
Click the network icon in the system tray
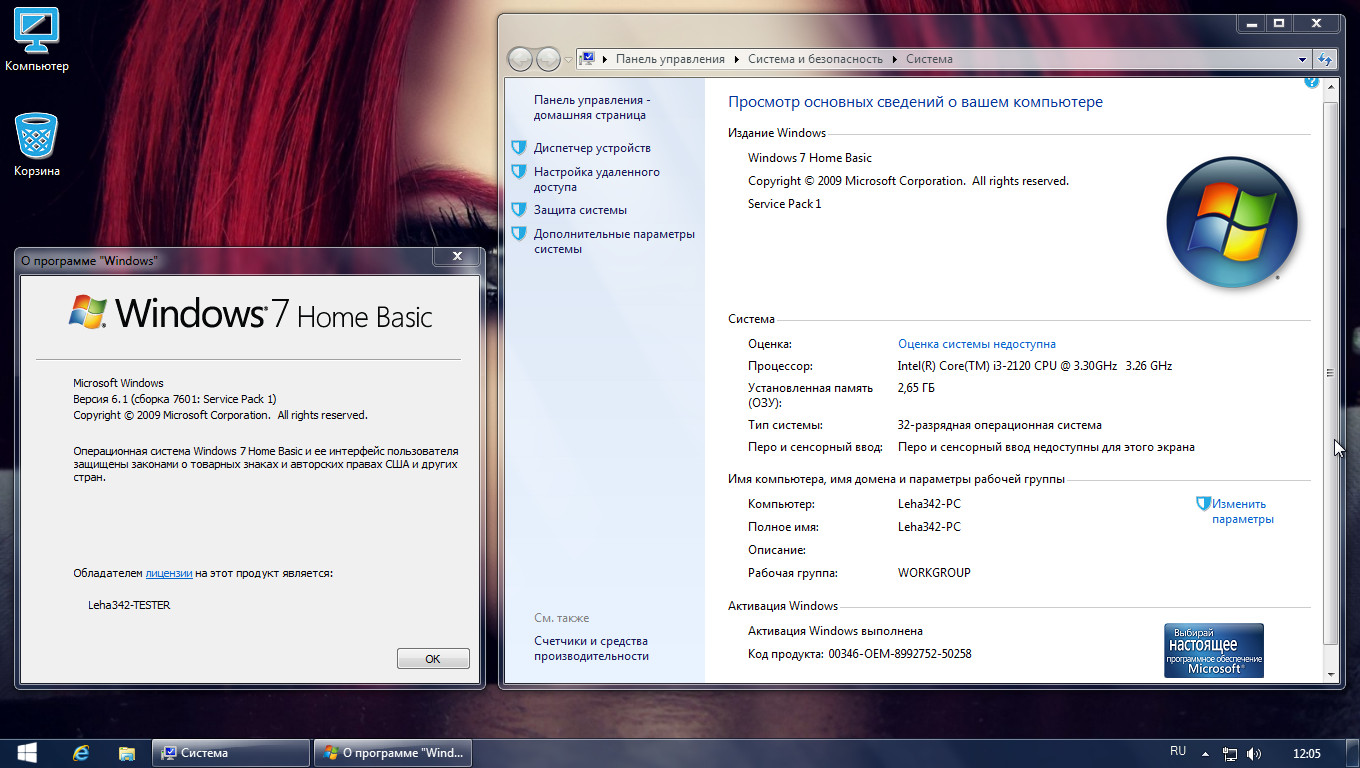[1230, 753]
